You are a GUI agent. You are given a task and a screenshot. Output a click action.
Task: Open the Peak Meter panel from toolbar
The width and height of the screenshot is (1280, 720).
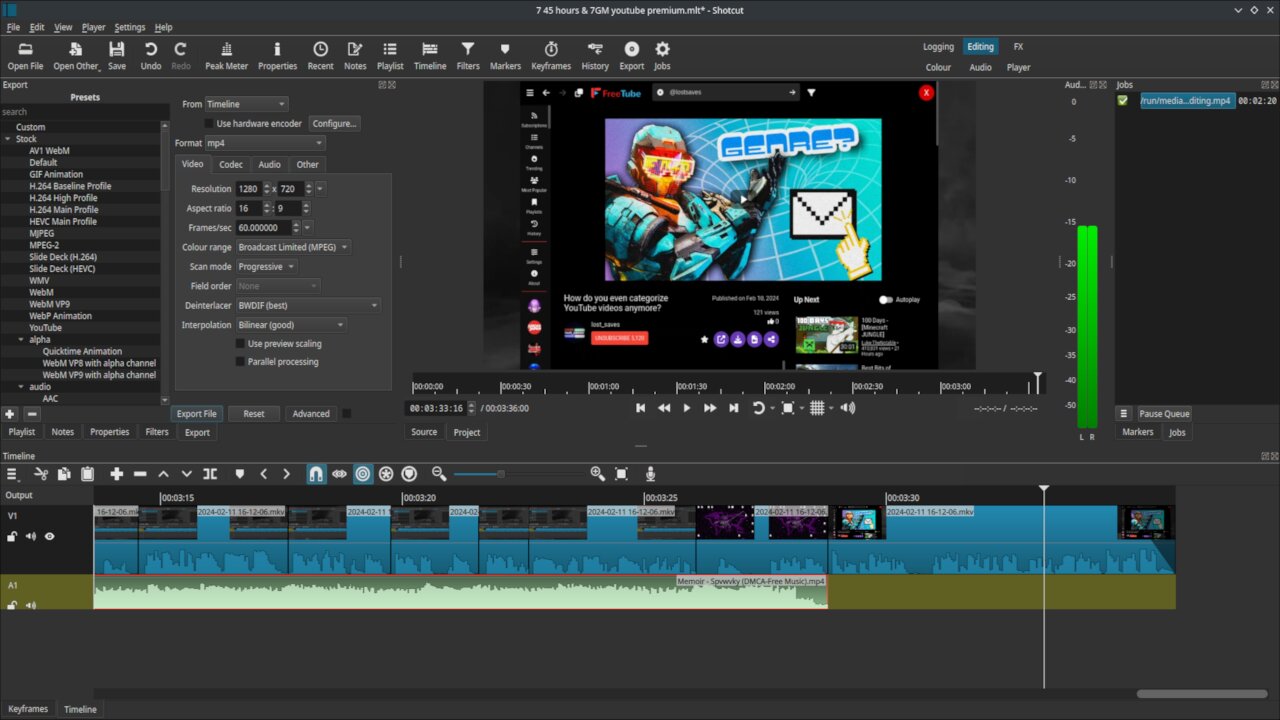pos(226,56)
